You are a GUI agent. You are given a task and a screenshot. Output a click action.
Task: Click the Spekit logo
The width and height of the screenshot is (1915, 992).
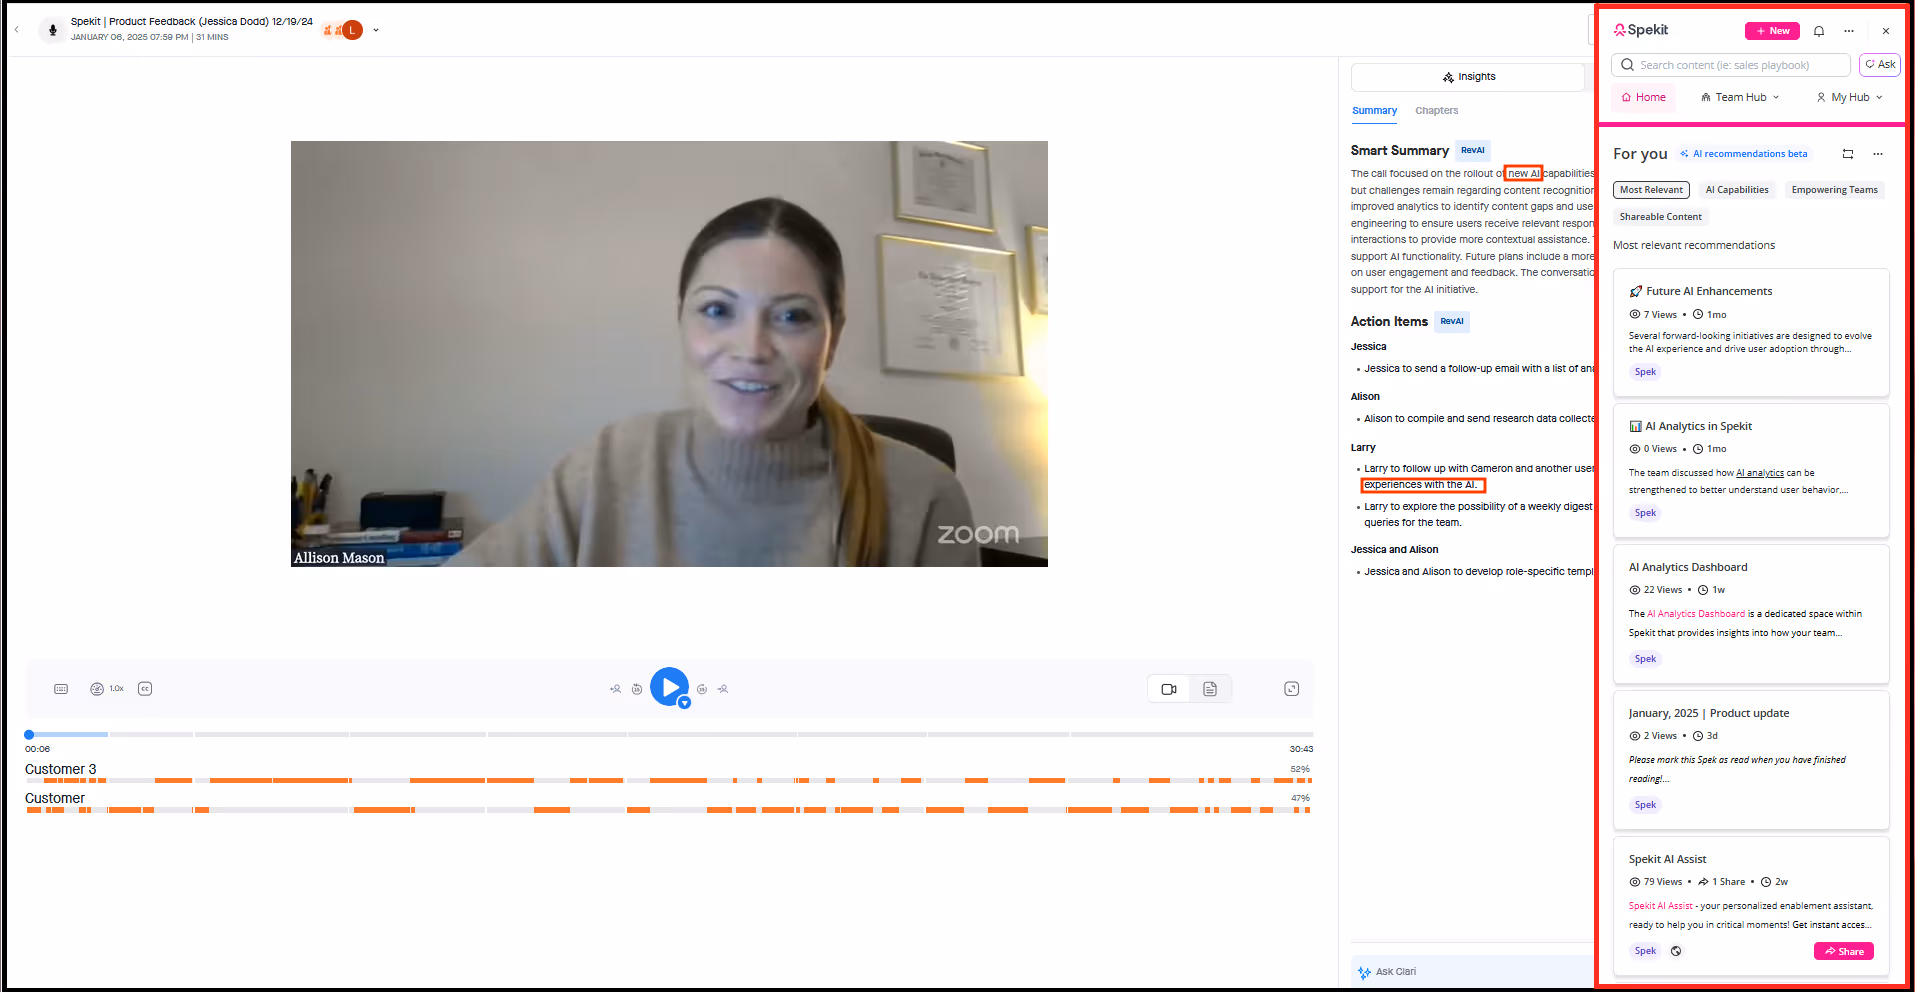coord(1641,31)
